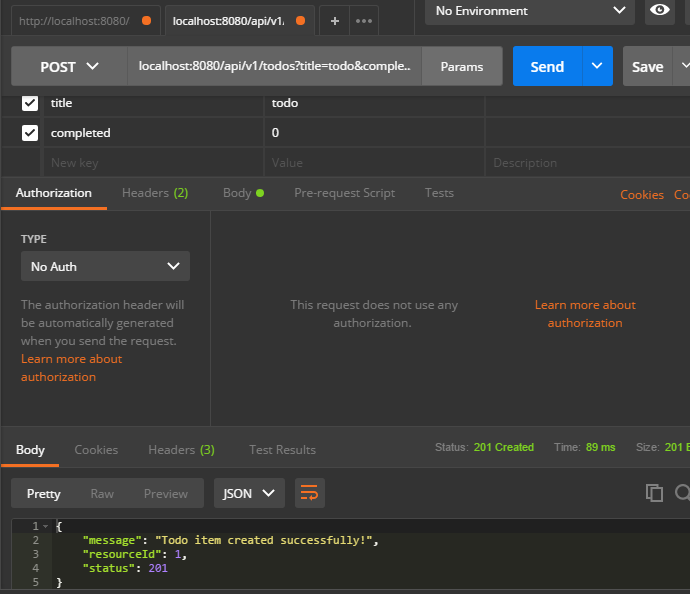Screen dimensions: 690x594
Task: Uncheck the completed parameter checkbox
Action: [x=30, y=133]
